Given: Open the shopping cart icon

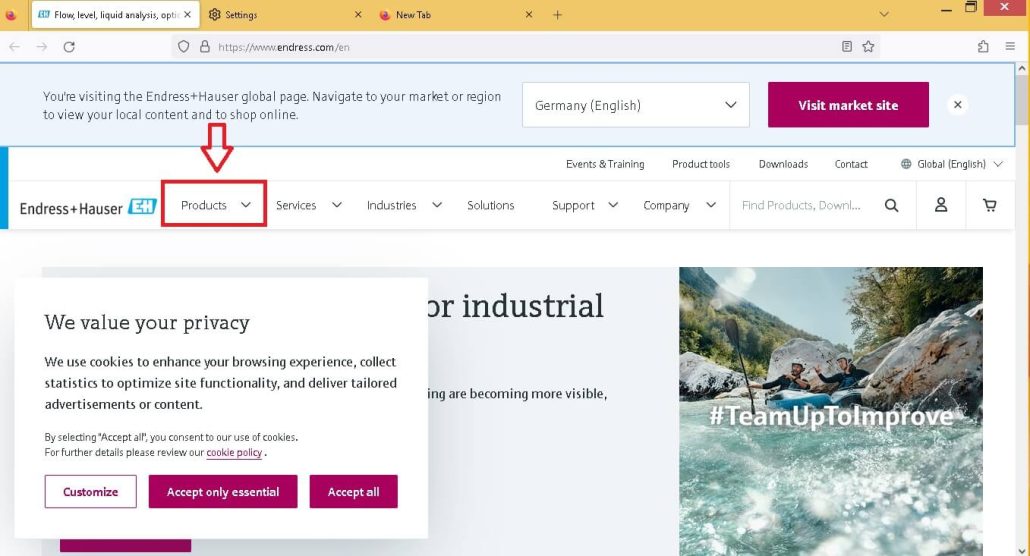Looking at the screenshot, I should 989,205.
